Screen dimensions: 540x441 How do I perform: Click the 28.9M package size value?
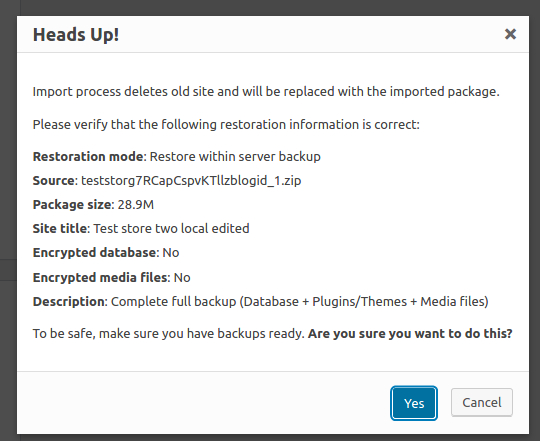[136, 204]
